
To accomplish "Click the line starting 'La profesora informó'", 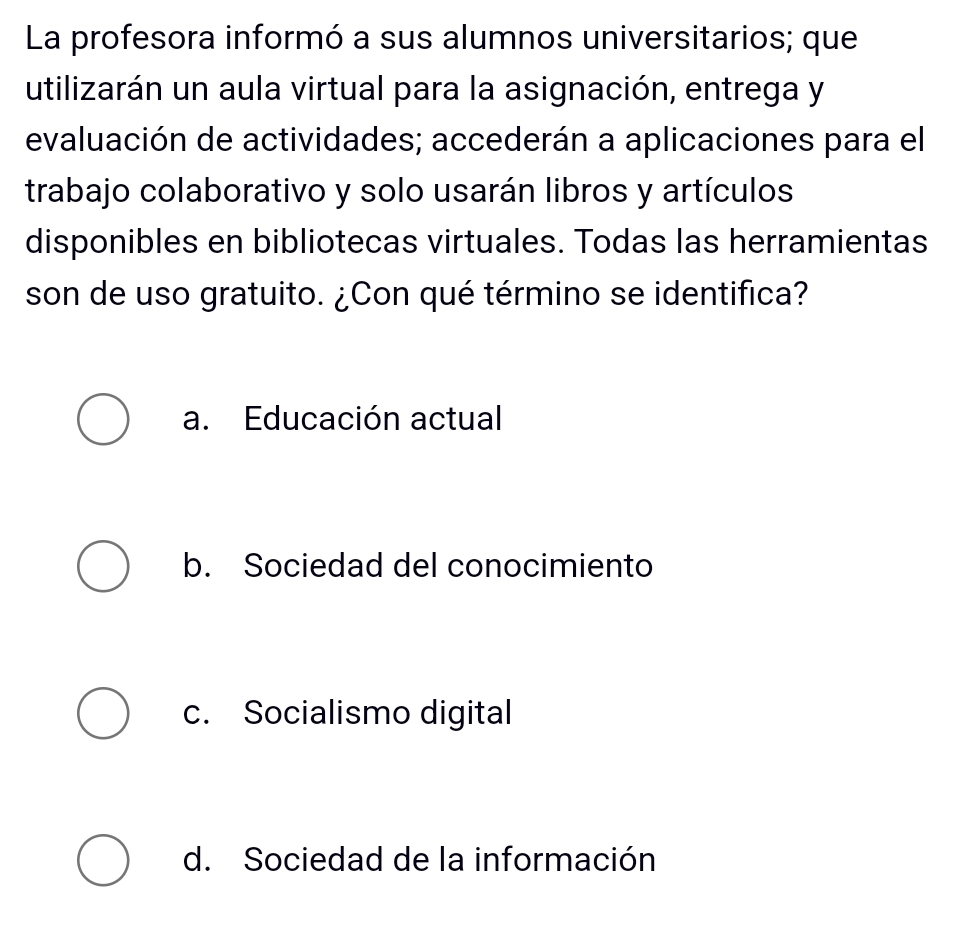I will pos(442,40).
